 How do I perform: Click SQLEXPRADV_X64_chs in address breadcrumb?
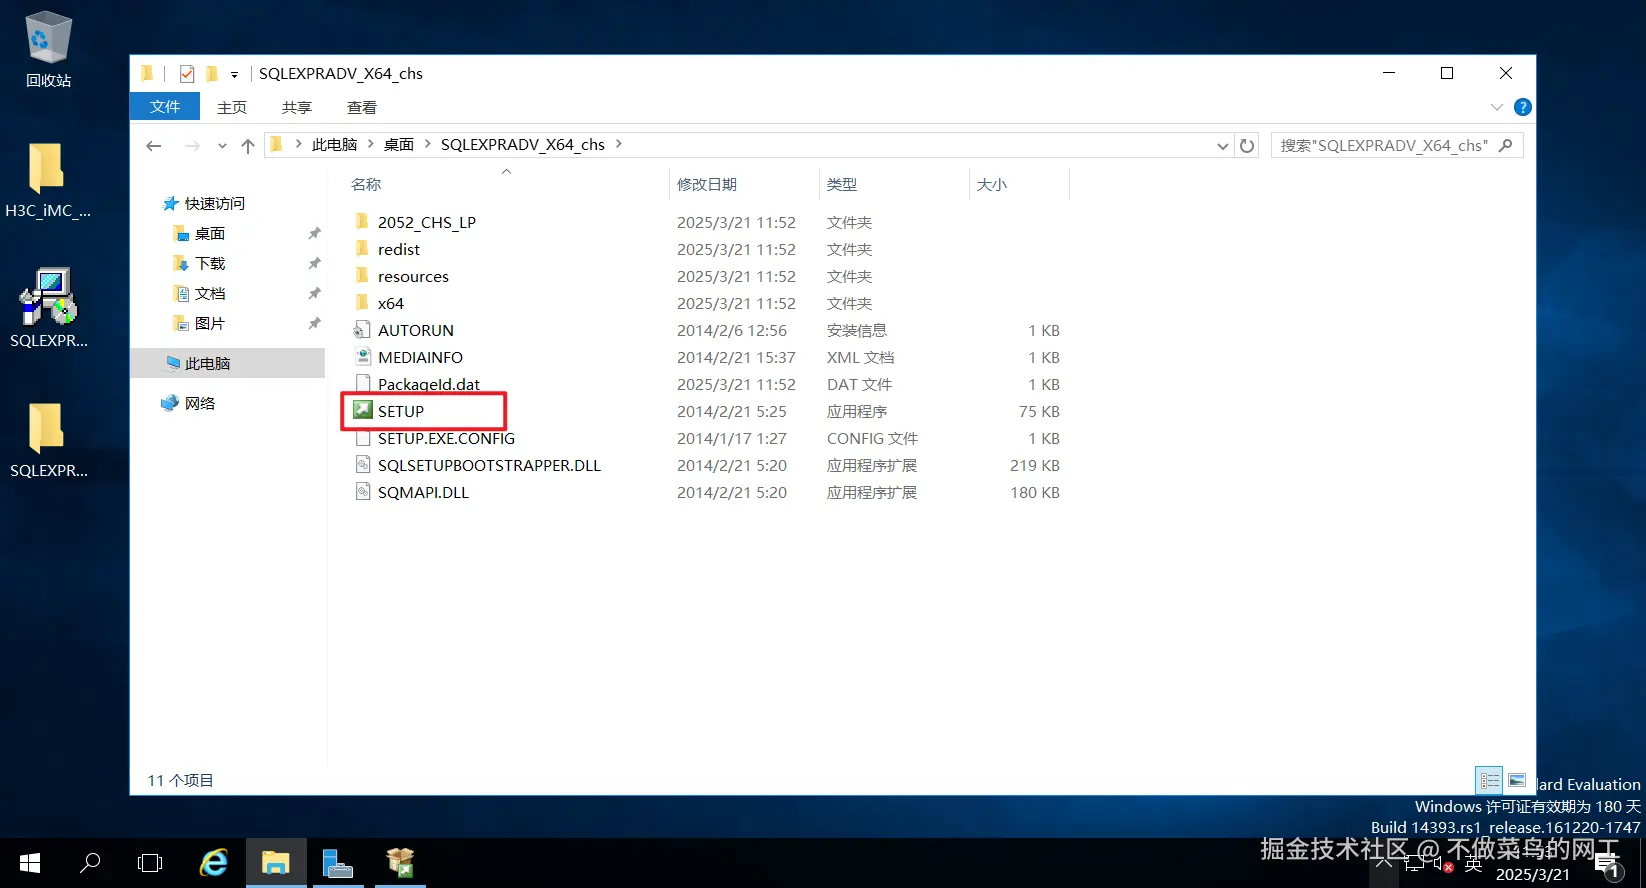pos(523,144)
